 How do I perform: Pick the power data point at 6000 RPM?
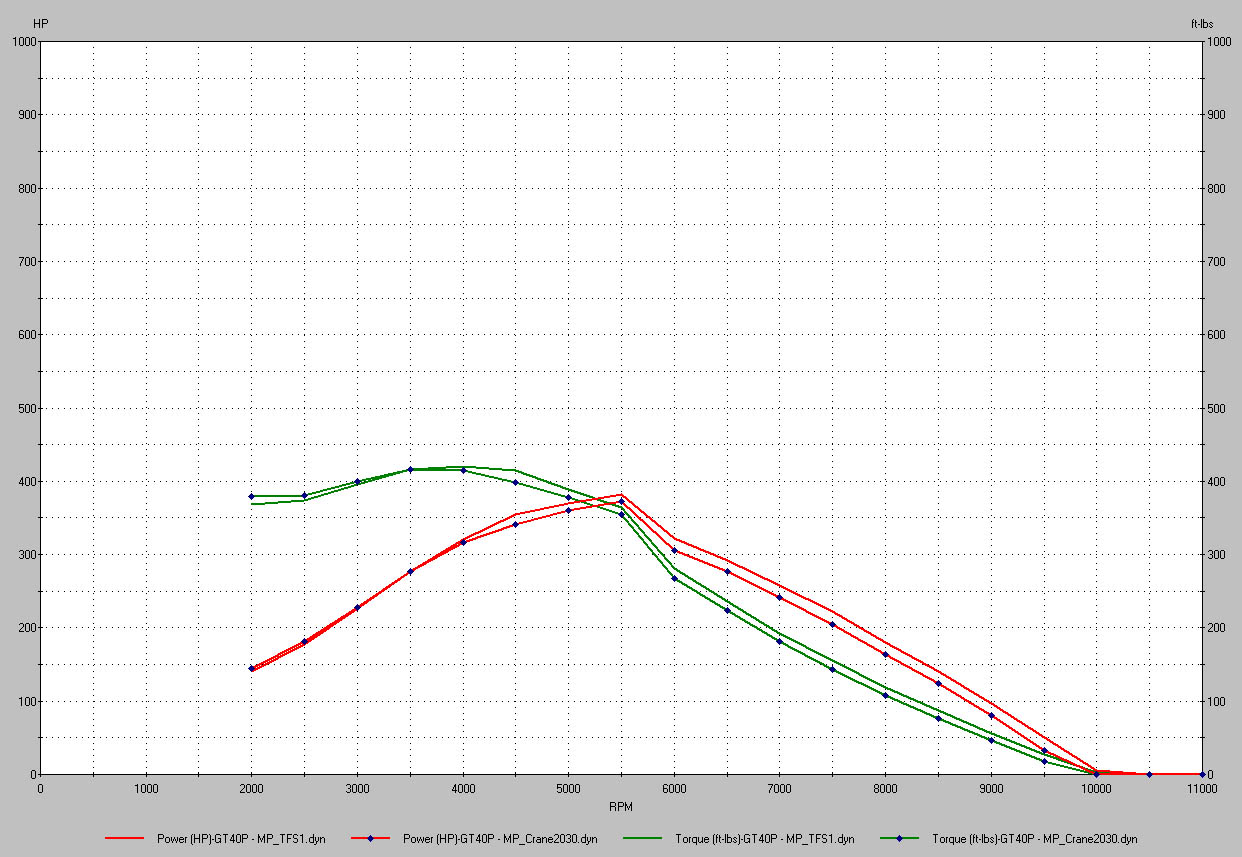point(674,550)
